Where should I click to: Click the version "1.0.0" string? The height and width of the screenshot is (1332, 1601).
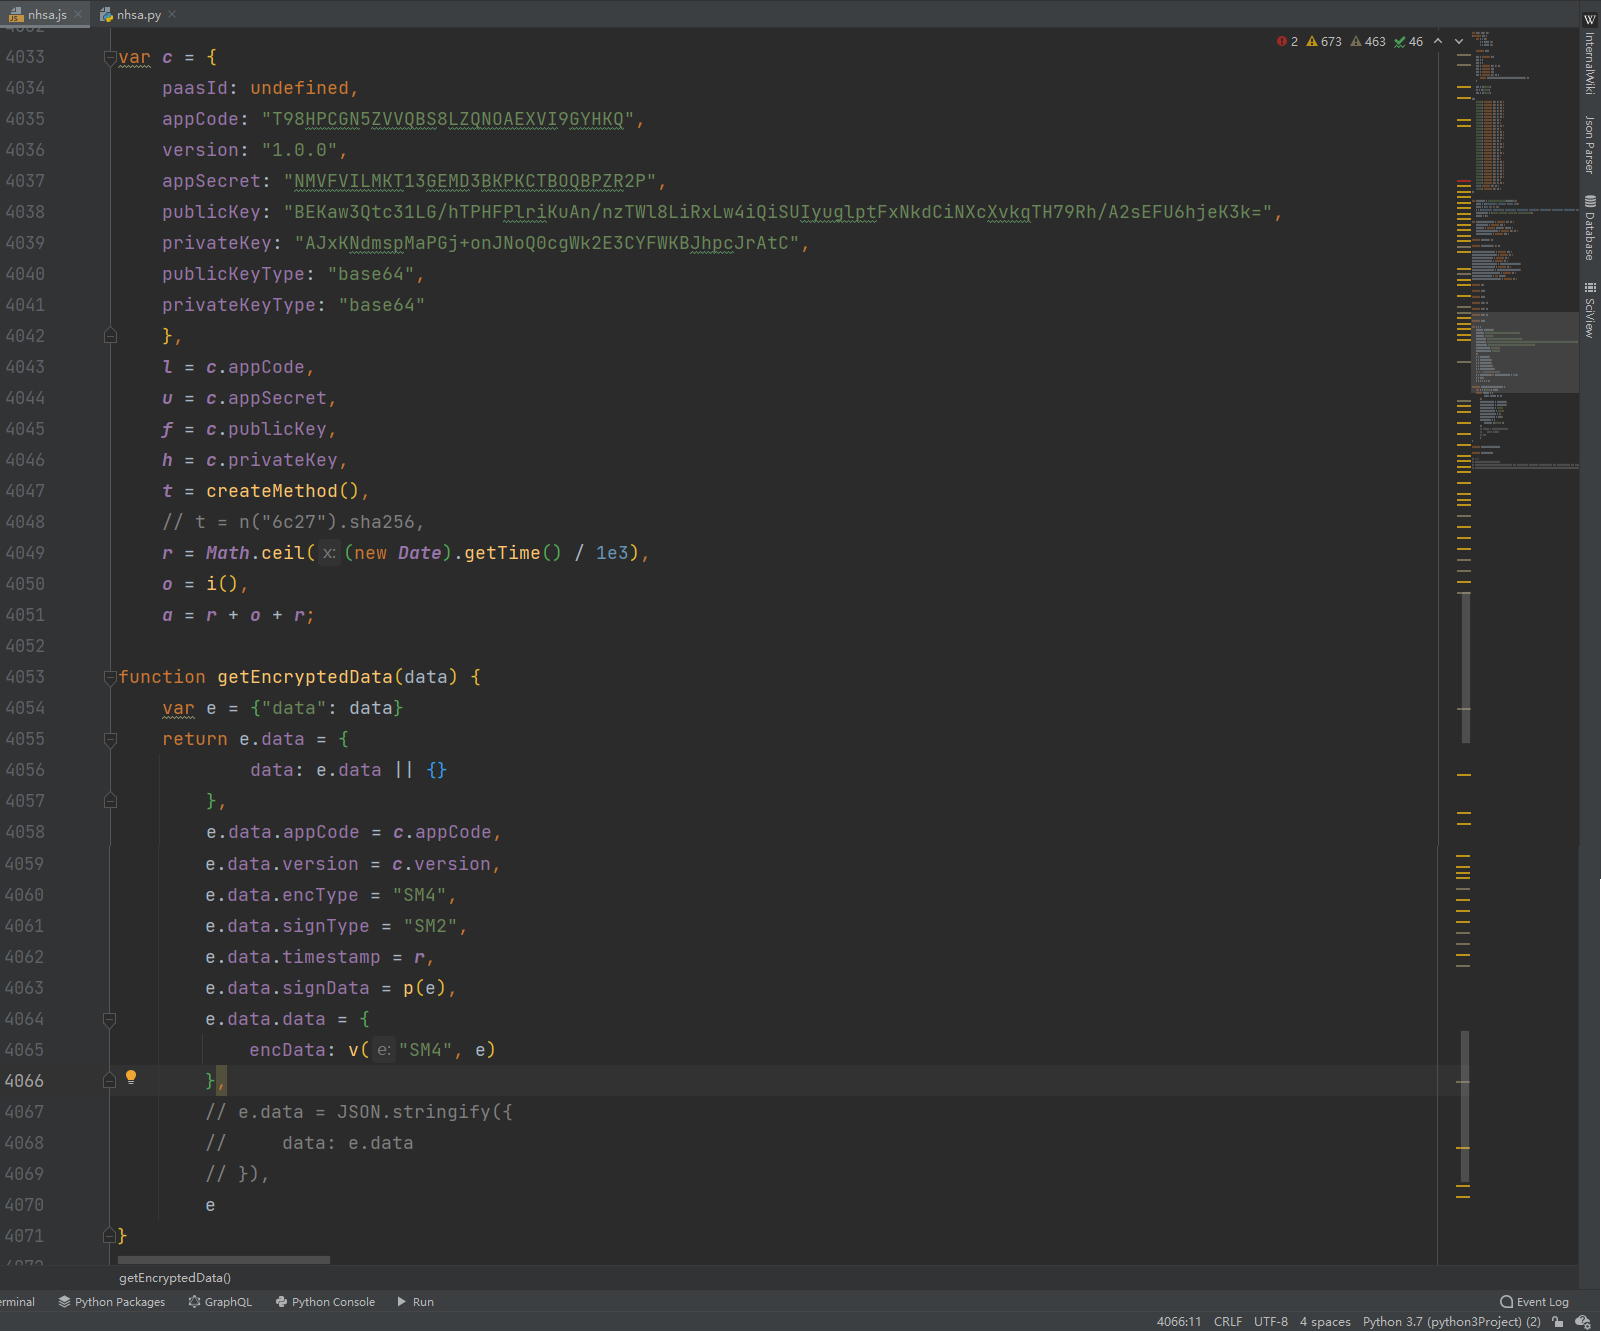tap(300, 150)
